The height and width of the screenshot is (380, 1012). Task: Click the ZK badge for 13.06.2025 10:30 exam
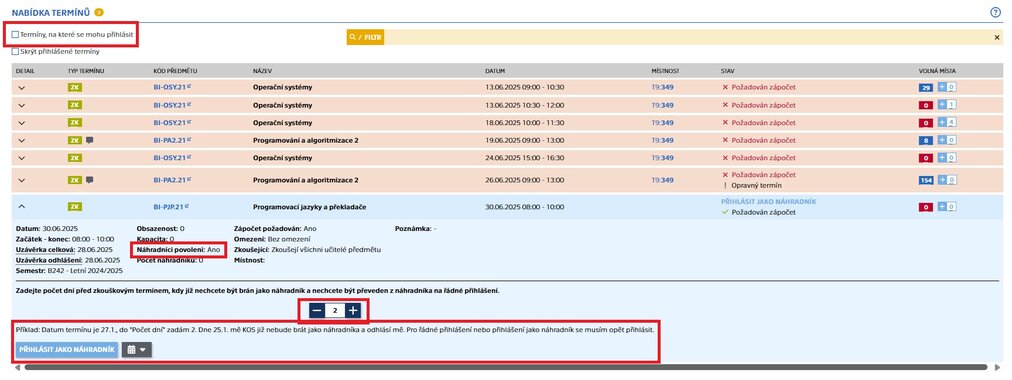pyautogui.click(x=74, y=105)
